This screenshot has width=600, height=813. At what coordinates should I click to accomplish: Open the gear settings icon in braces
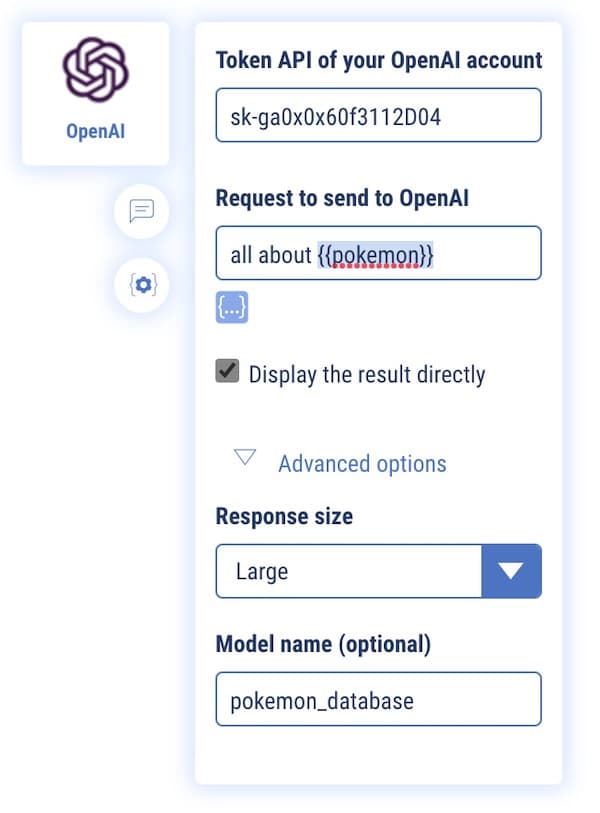pos(142,285)
